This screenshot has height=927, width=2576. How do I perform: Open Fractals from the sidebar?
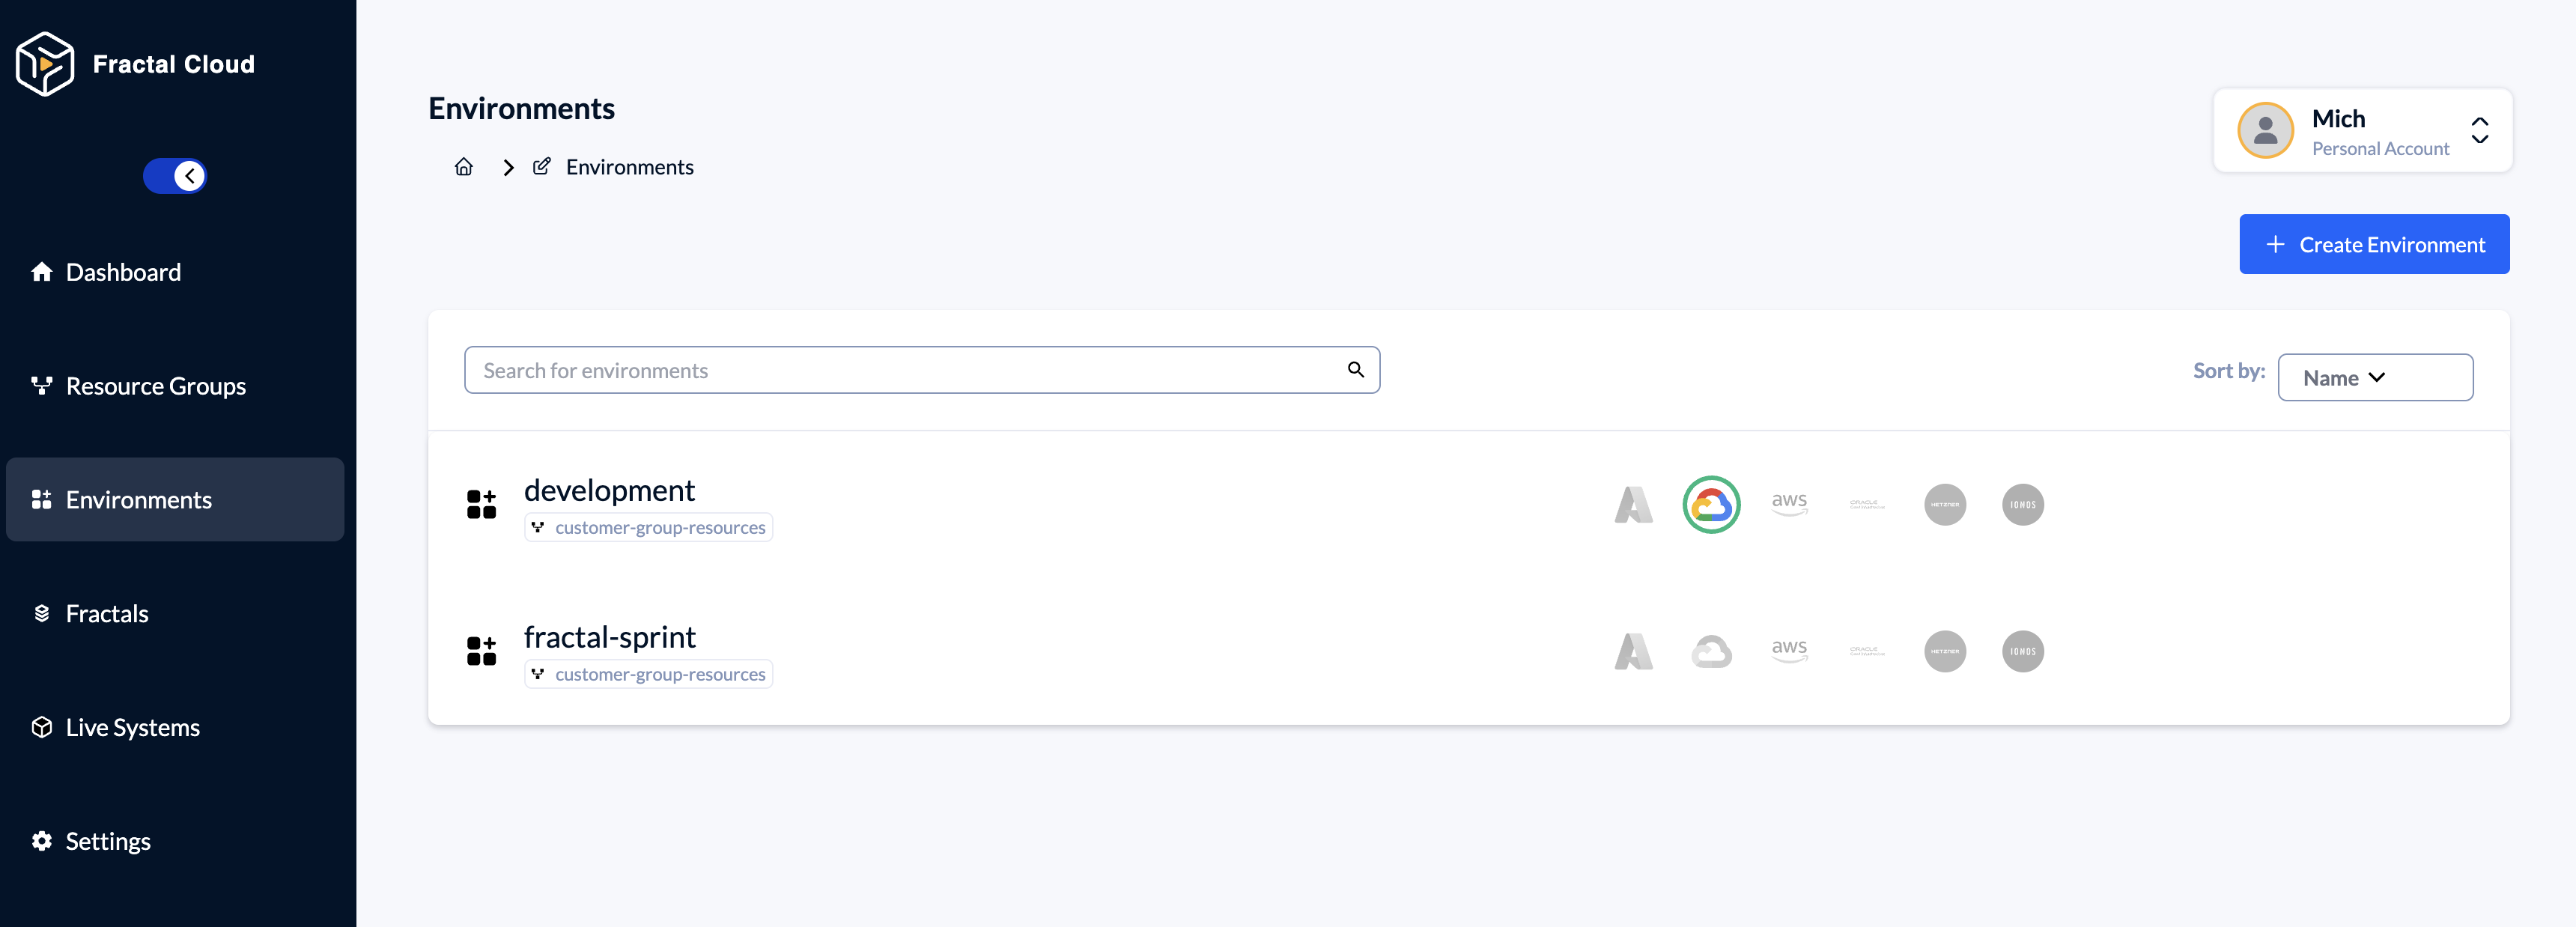tap(106, 613)
